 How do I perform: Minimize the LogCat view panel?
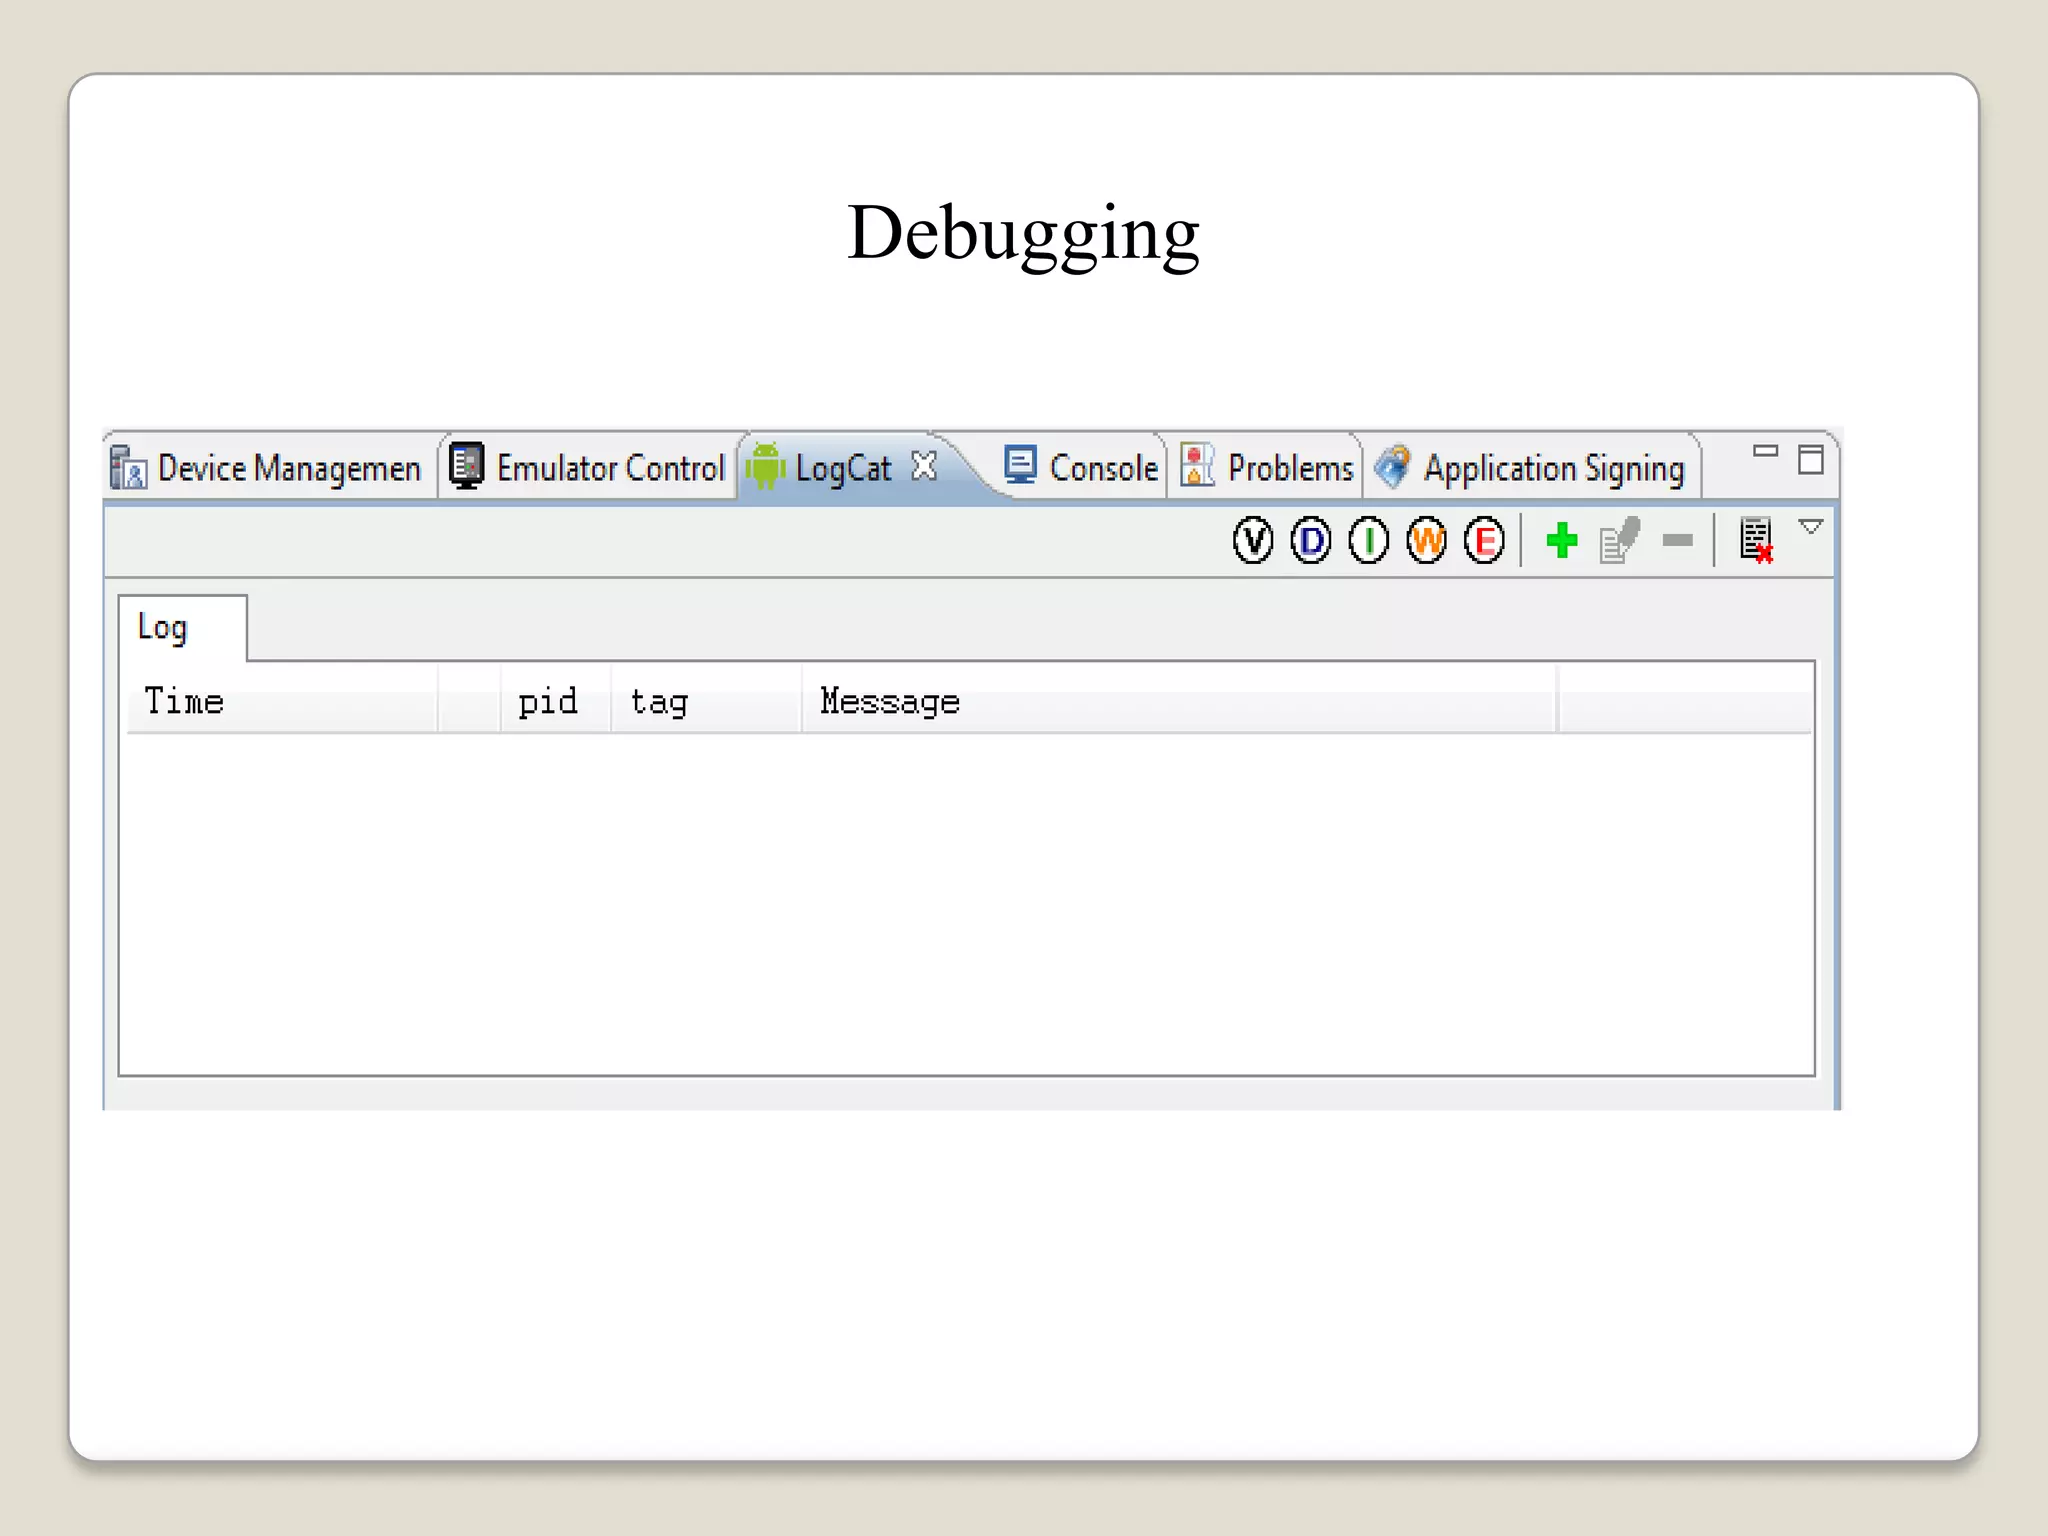(x=1766, y=451)
